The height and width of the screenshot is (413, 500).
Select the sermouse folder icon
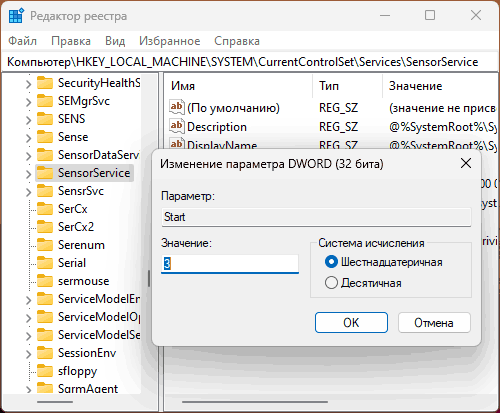coord(45,281)
